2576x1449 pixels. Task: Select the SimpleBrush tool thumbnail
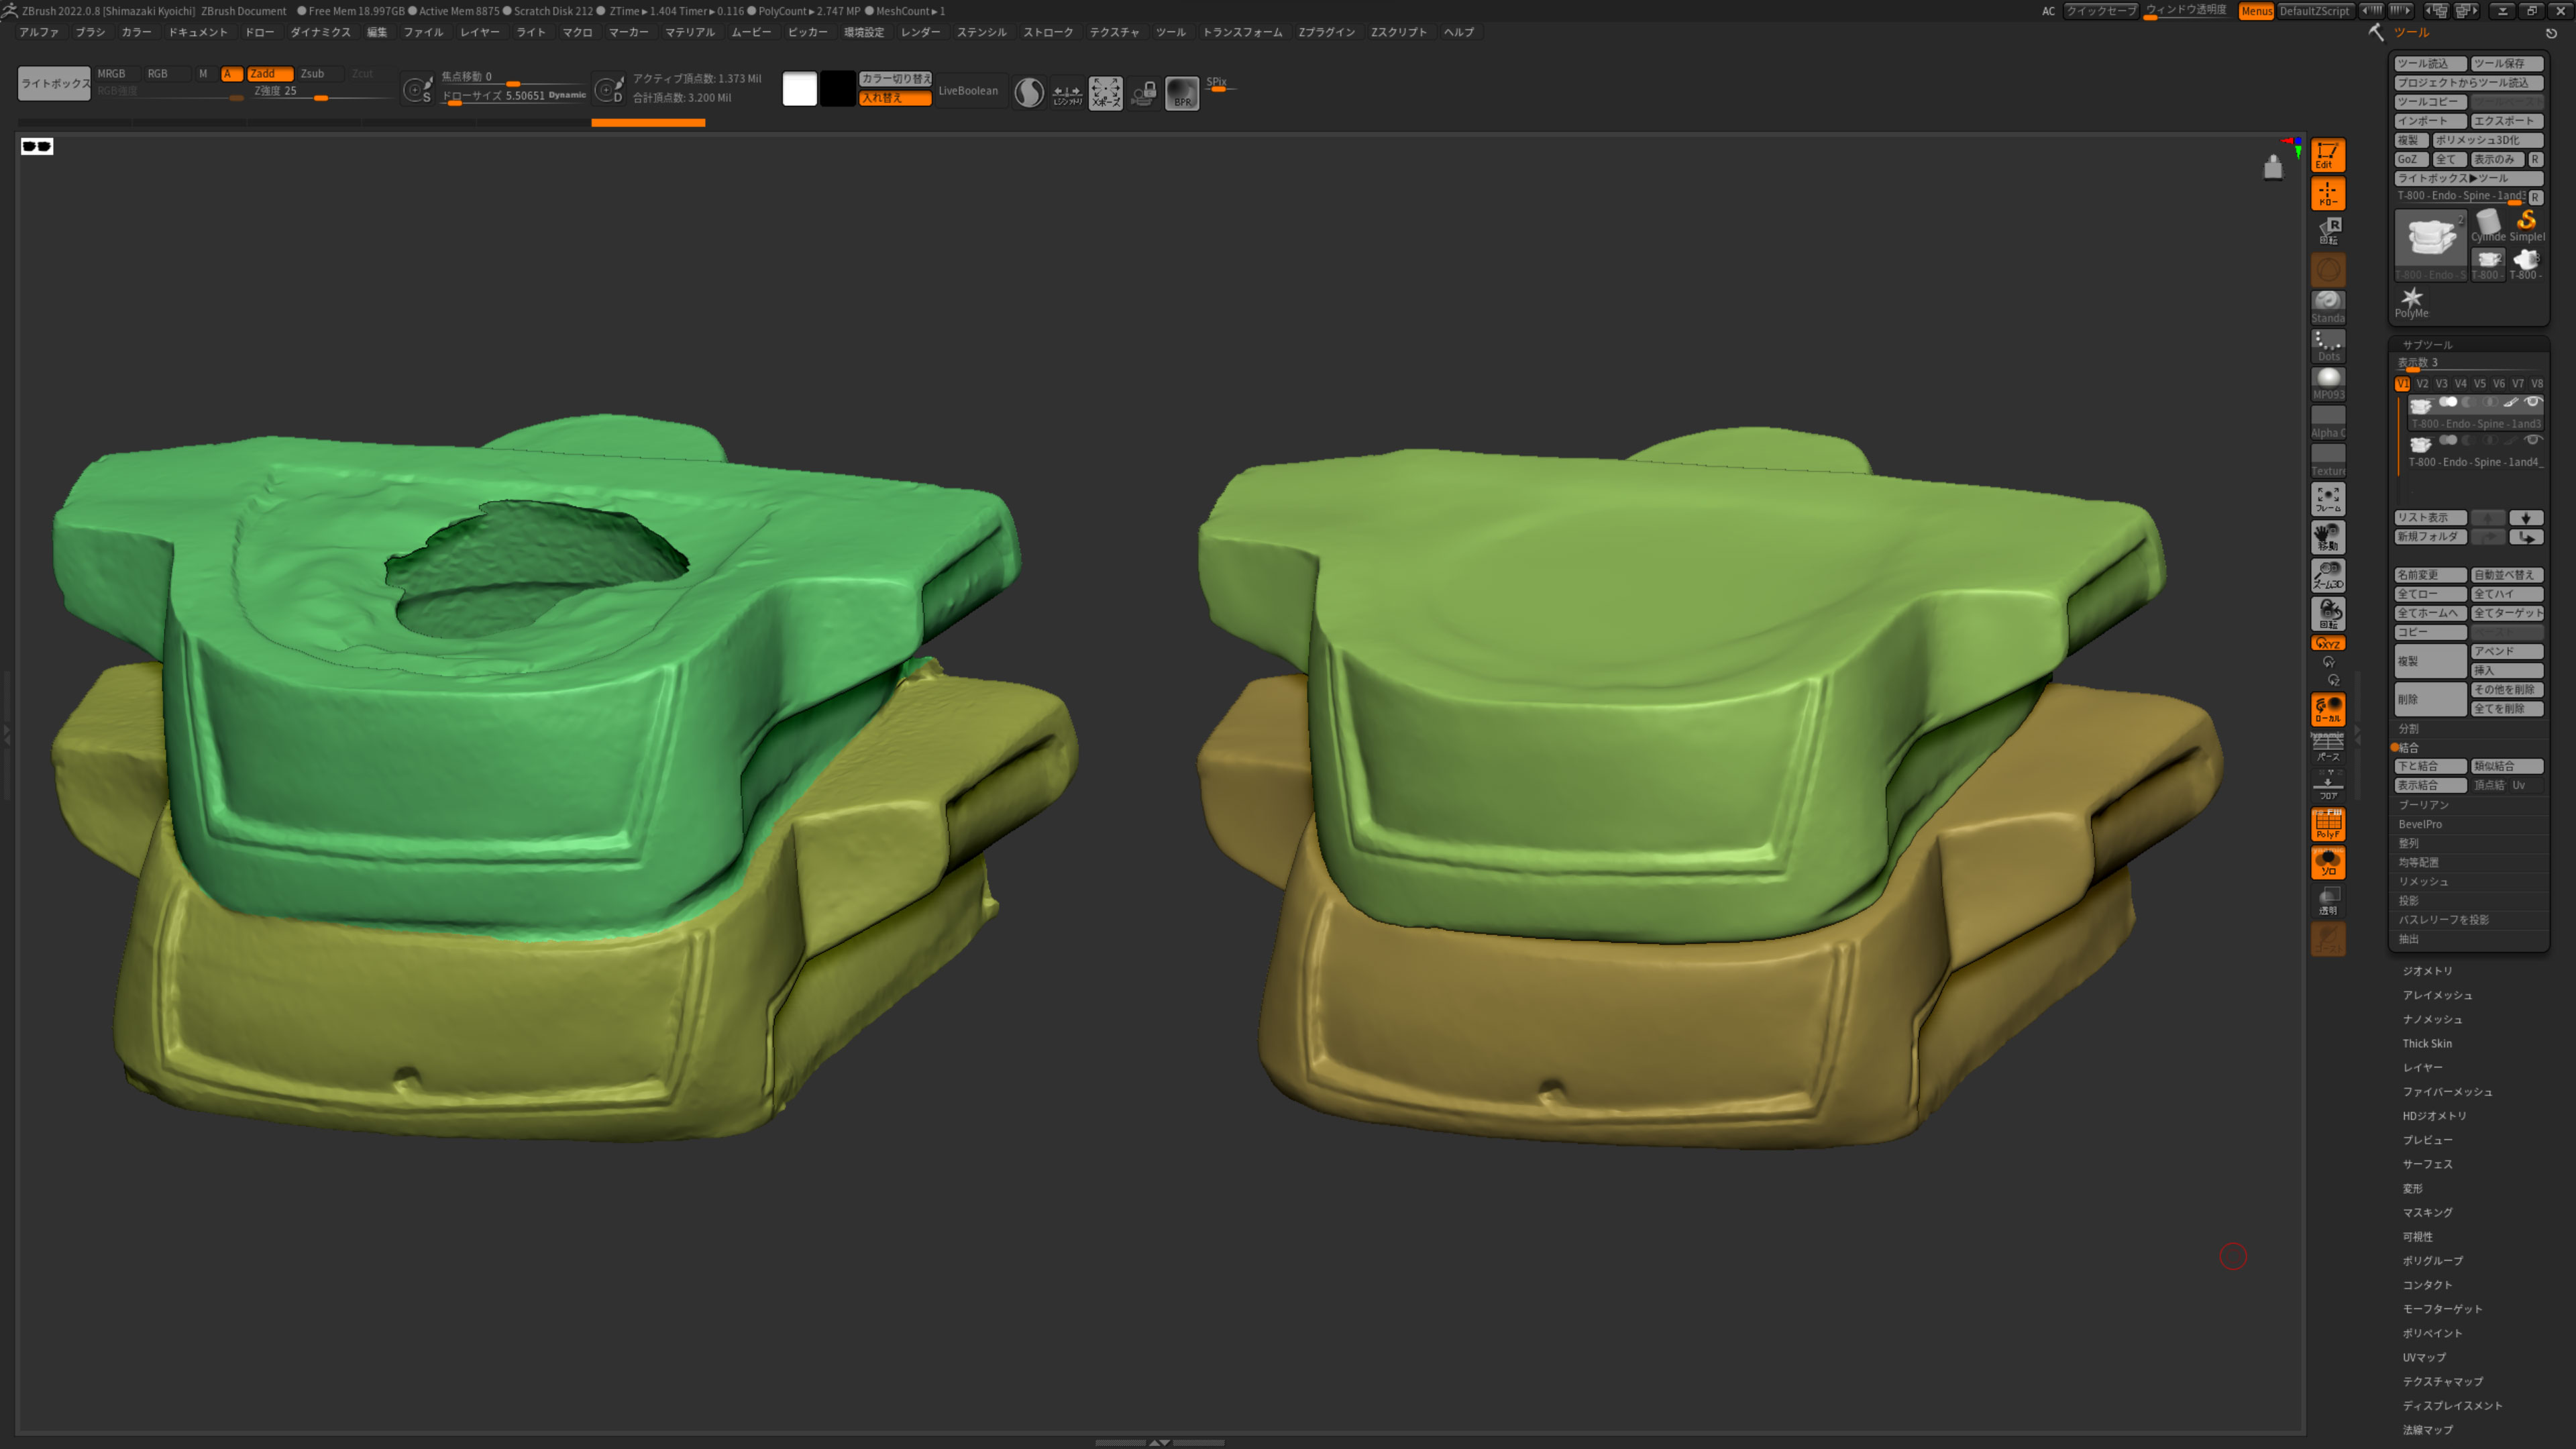click(x=2526, y=226)
